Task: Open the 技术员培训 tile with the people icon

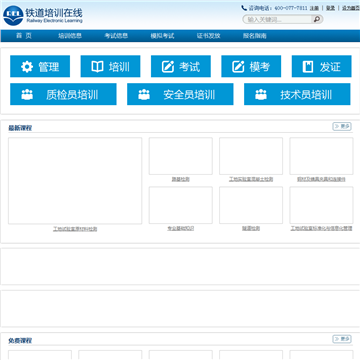Action: coord(297,94)
